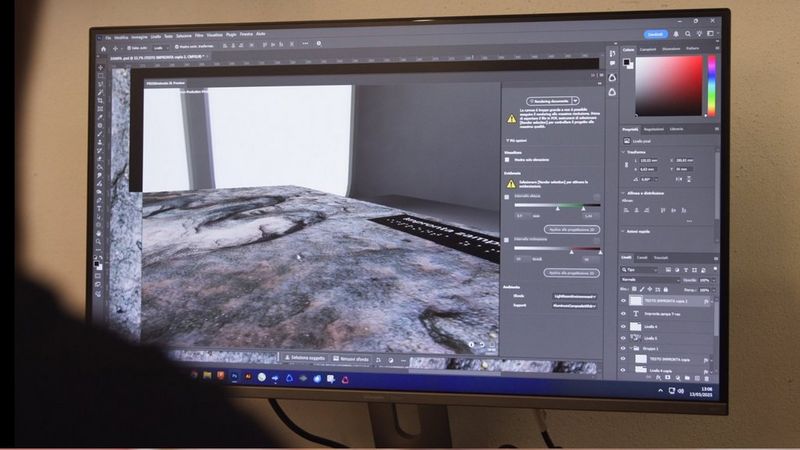Enable the Mostra solo dimensione checkbox

(508, 159)
